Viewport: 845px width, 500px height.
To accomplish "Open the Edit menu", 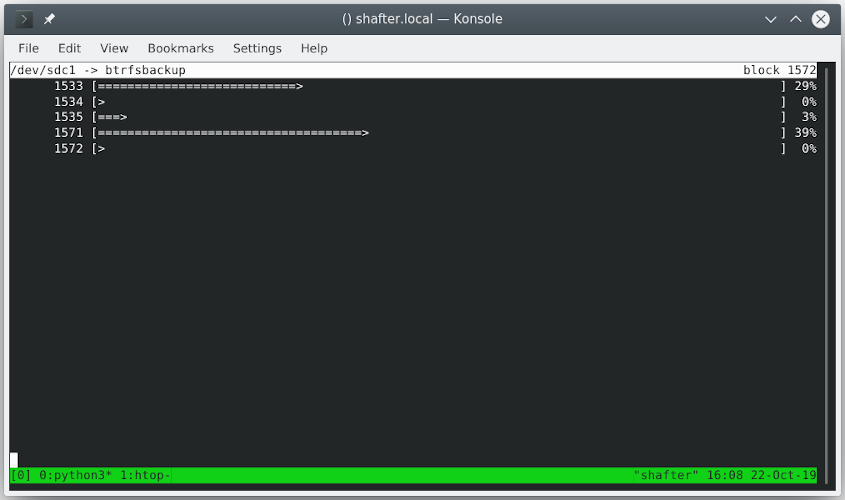I will point(70,48).
